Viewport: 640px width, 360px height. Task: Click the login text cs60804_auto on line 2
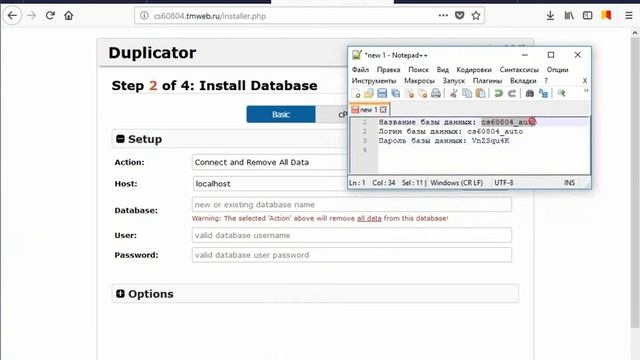[495, 131]
